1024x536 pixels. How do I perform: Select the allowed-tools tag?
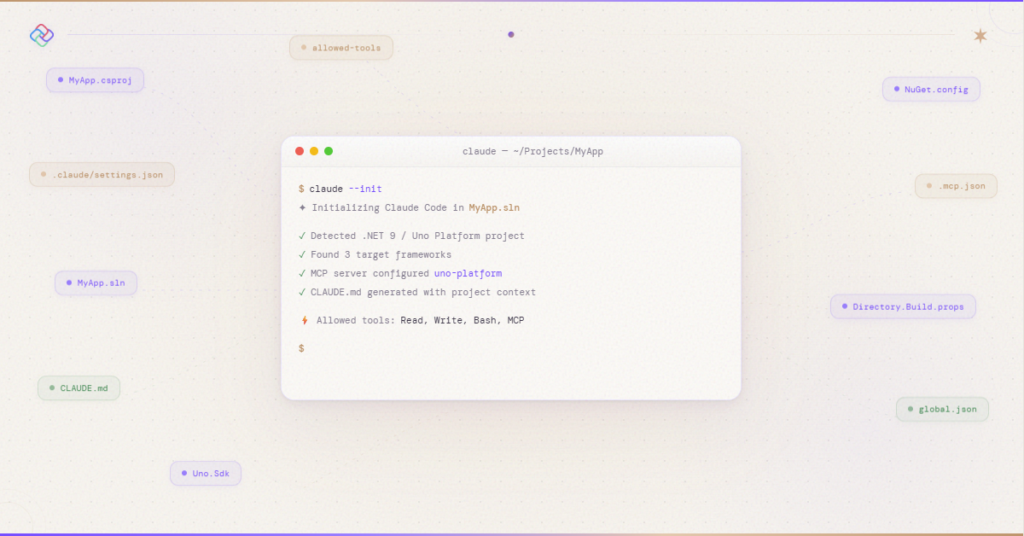tap(341, 48)
